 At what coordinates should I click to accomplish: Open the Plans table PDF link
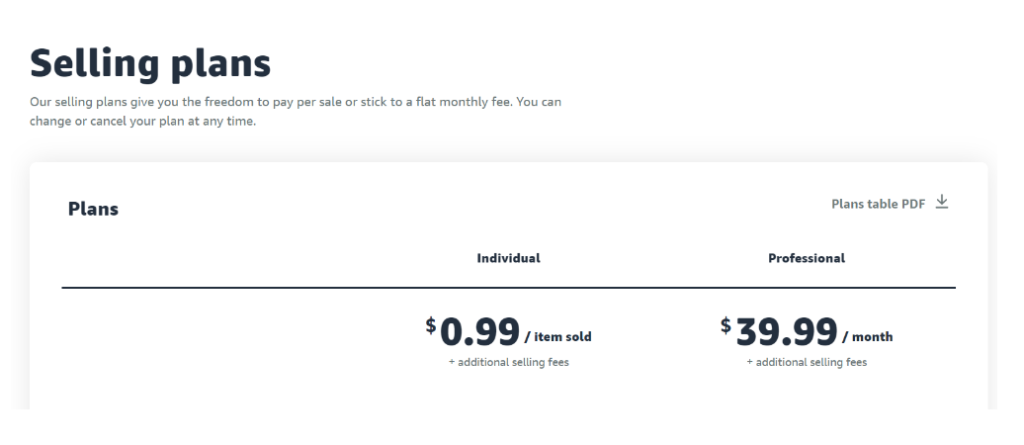(x=878, y=204)
